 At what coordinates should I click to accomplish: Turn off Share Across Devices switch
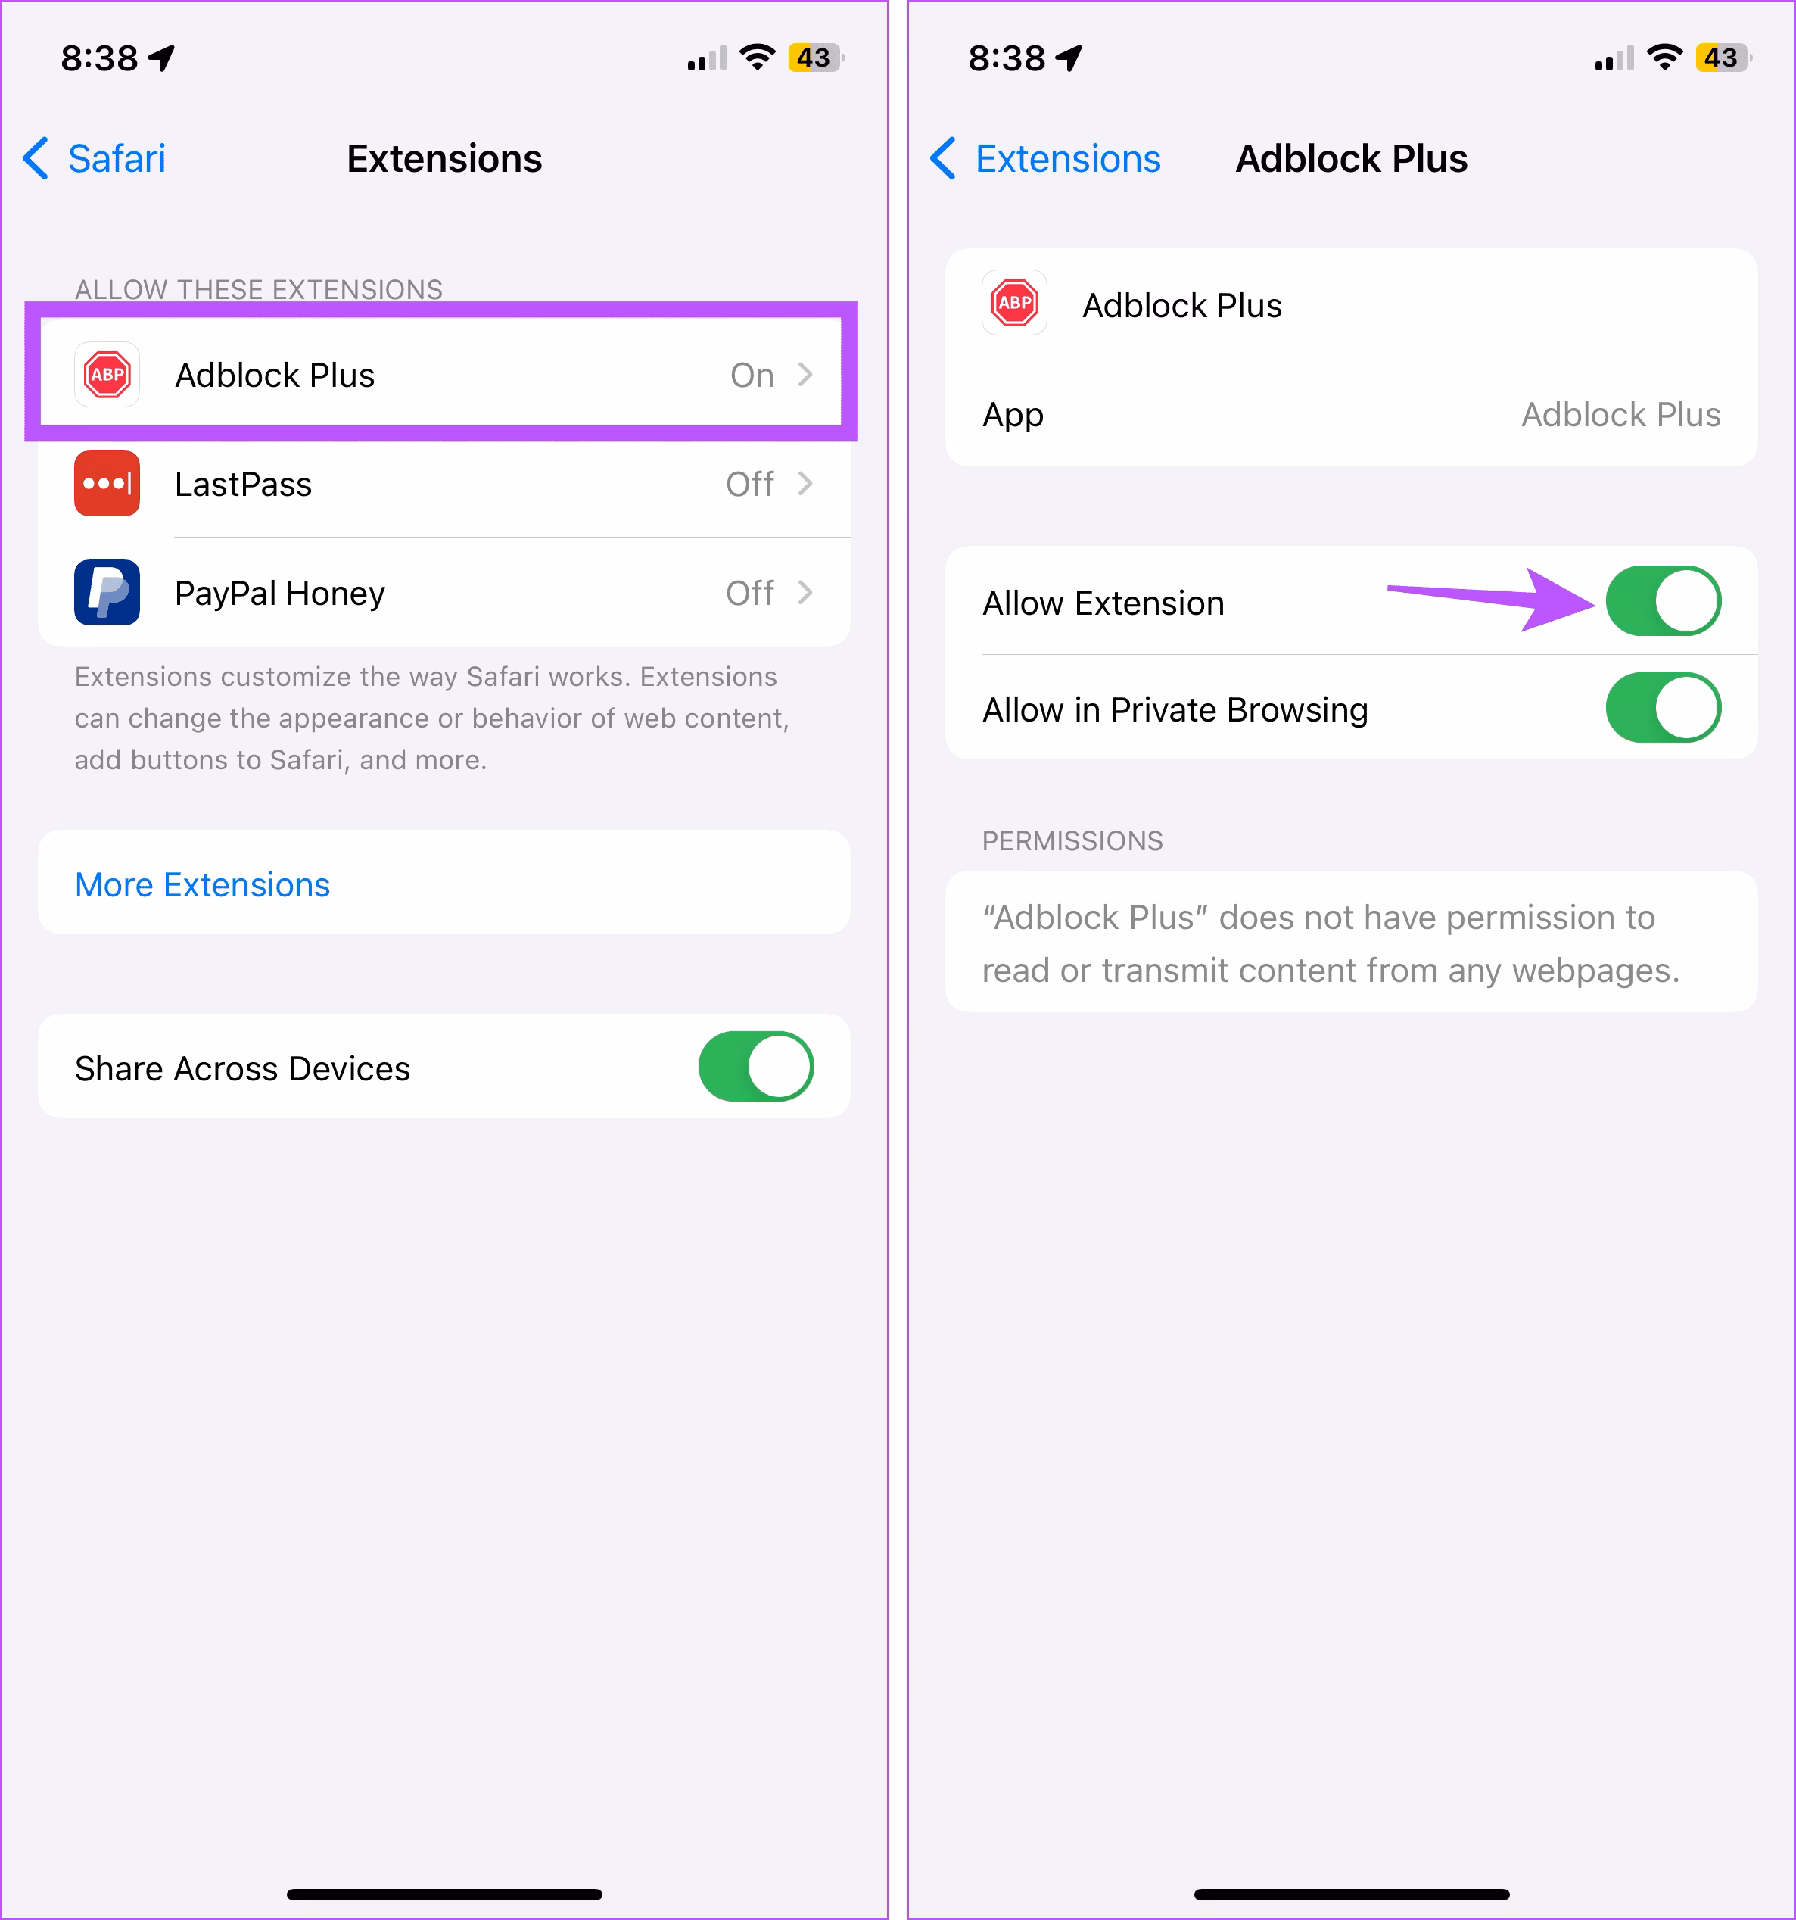756,1067
